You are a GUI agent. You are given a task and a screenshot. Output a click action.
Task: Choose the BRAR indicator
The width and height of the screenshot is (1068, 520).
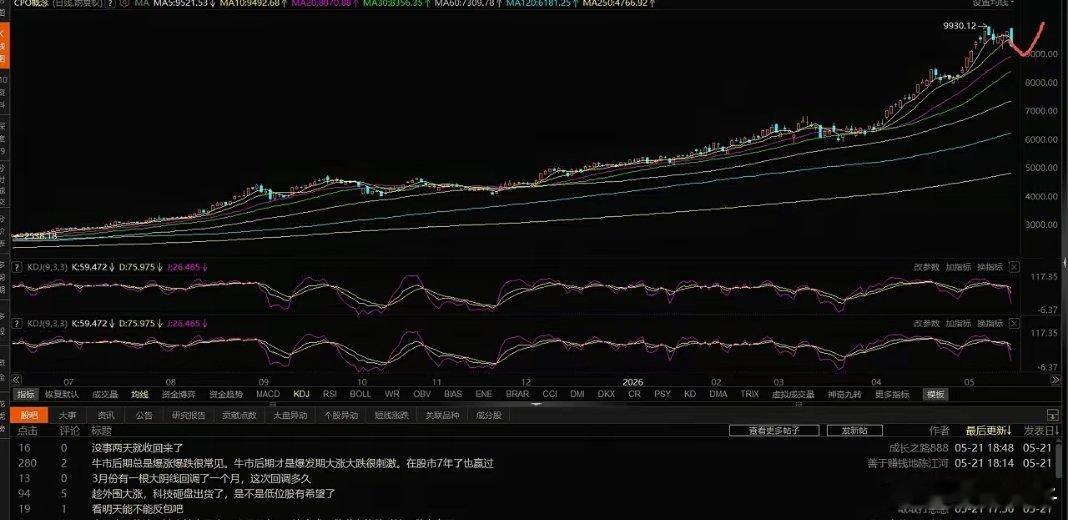tap(518, 394)
